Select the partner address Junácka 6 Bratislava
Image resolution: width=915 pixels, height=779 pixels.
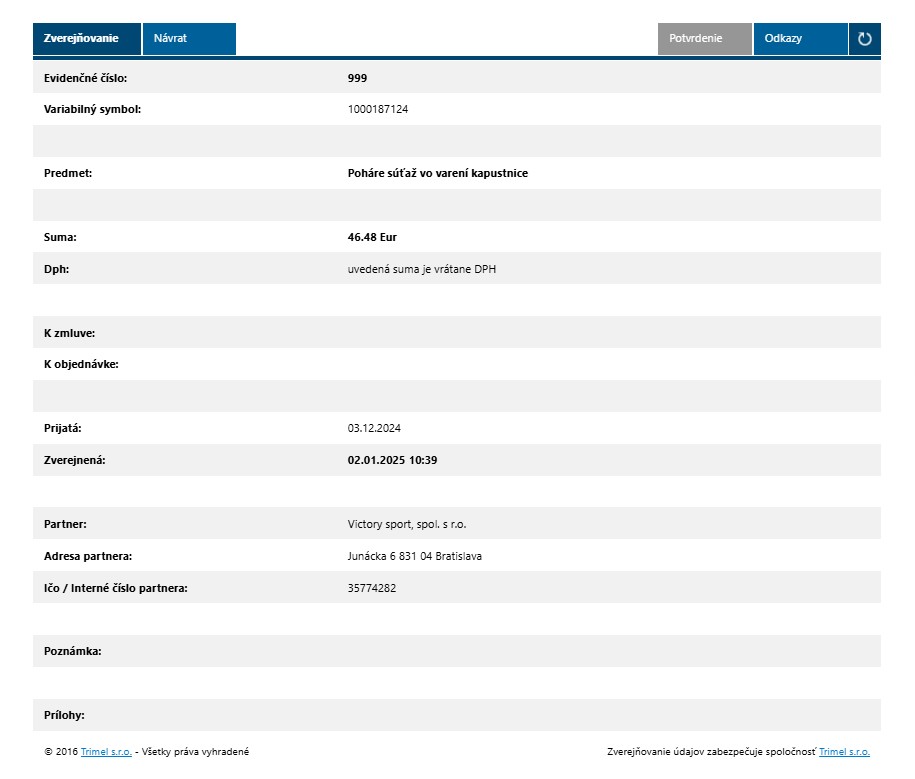[x=414, y=557]
